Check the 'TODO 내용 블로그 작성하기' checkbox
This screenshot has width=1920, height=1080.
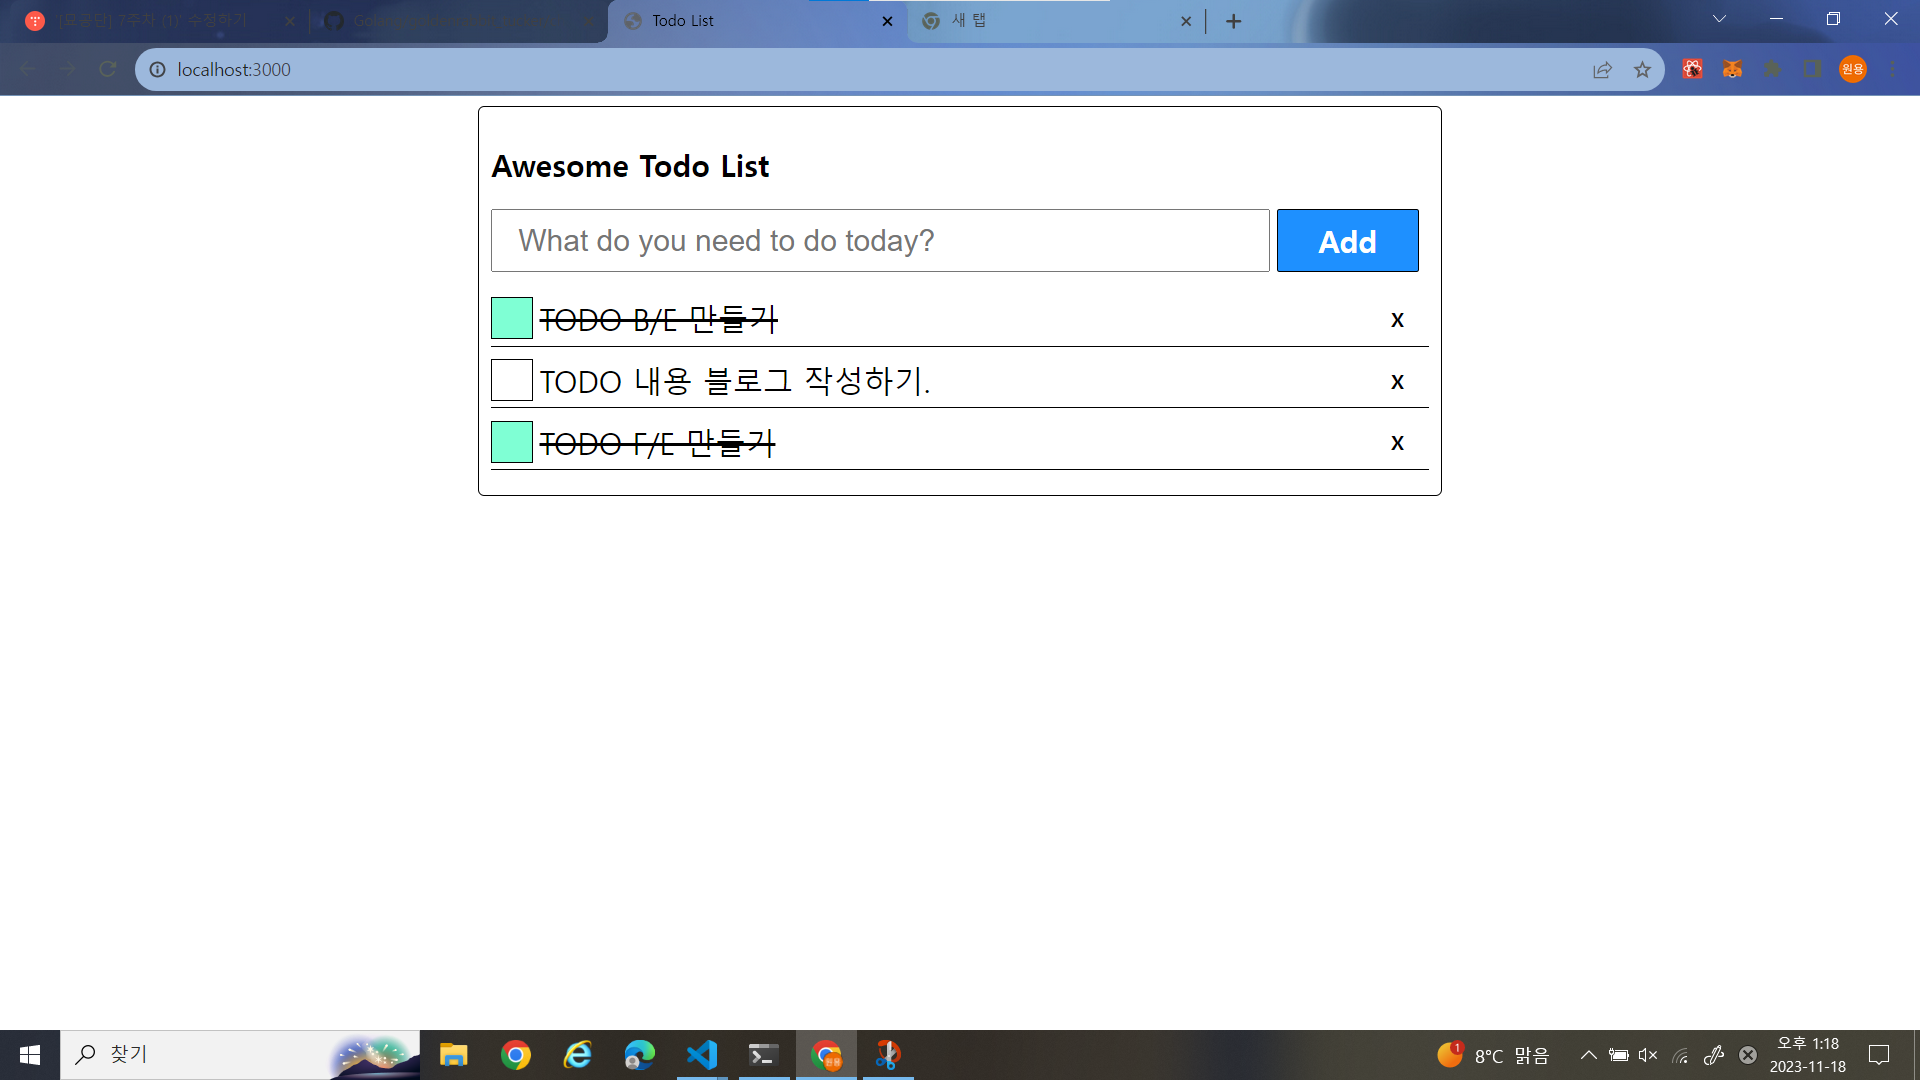[x=511, y=380]
